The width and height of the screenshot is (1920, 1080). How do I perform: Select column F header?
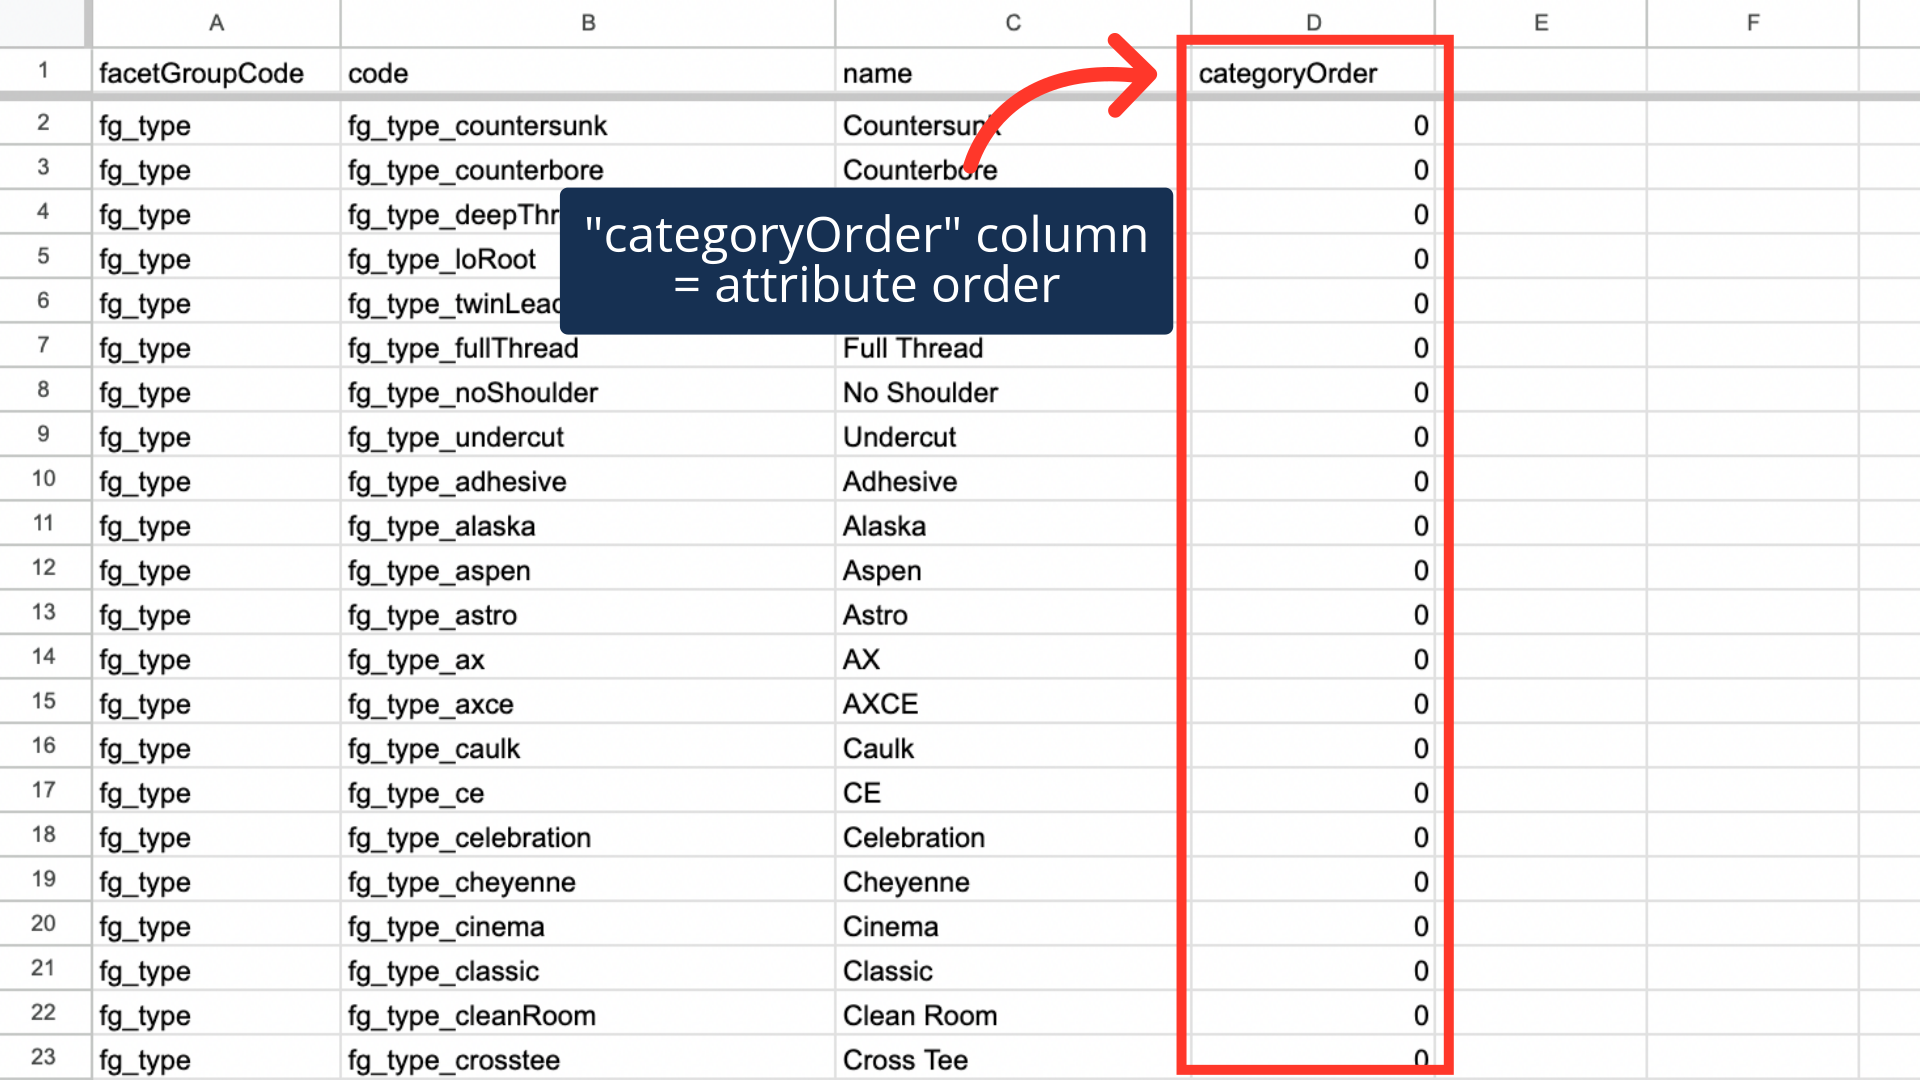pos(1752,22)
